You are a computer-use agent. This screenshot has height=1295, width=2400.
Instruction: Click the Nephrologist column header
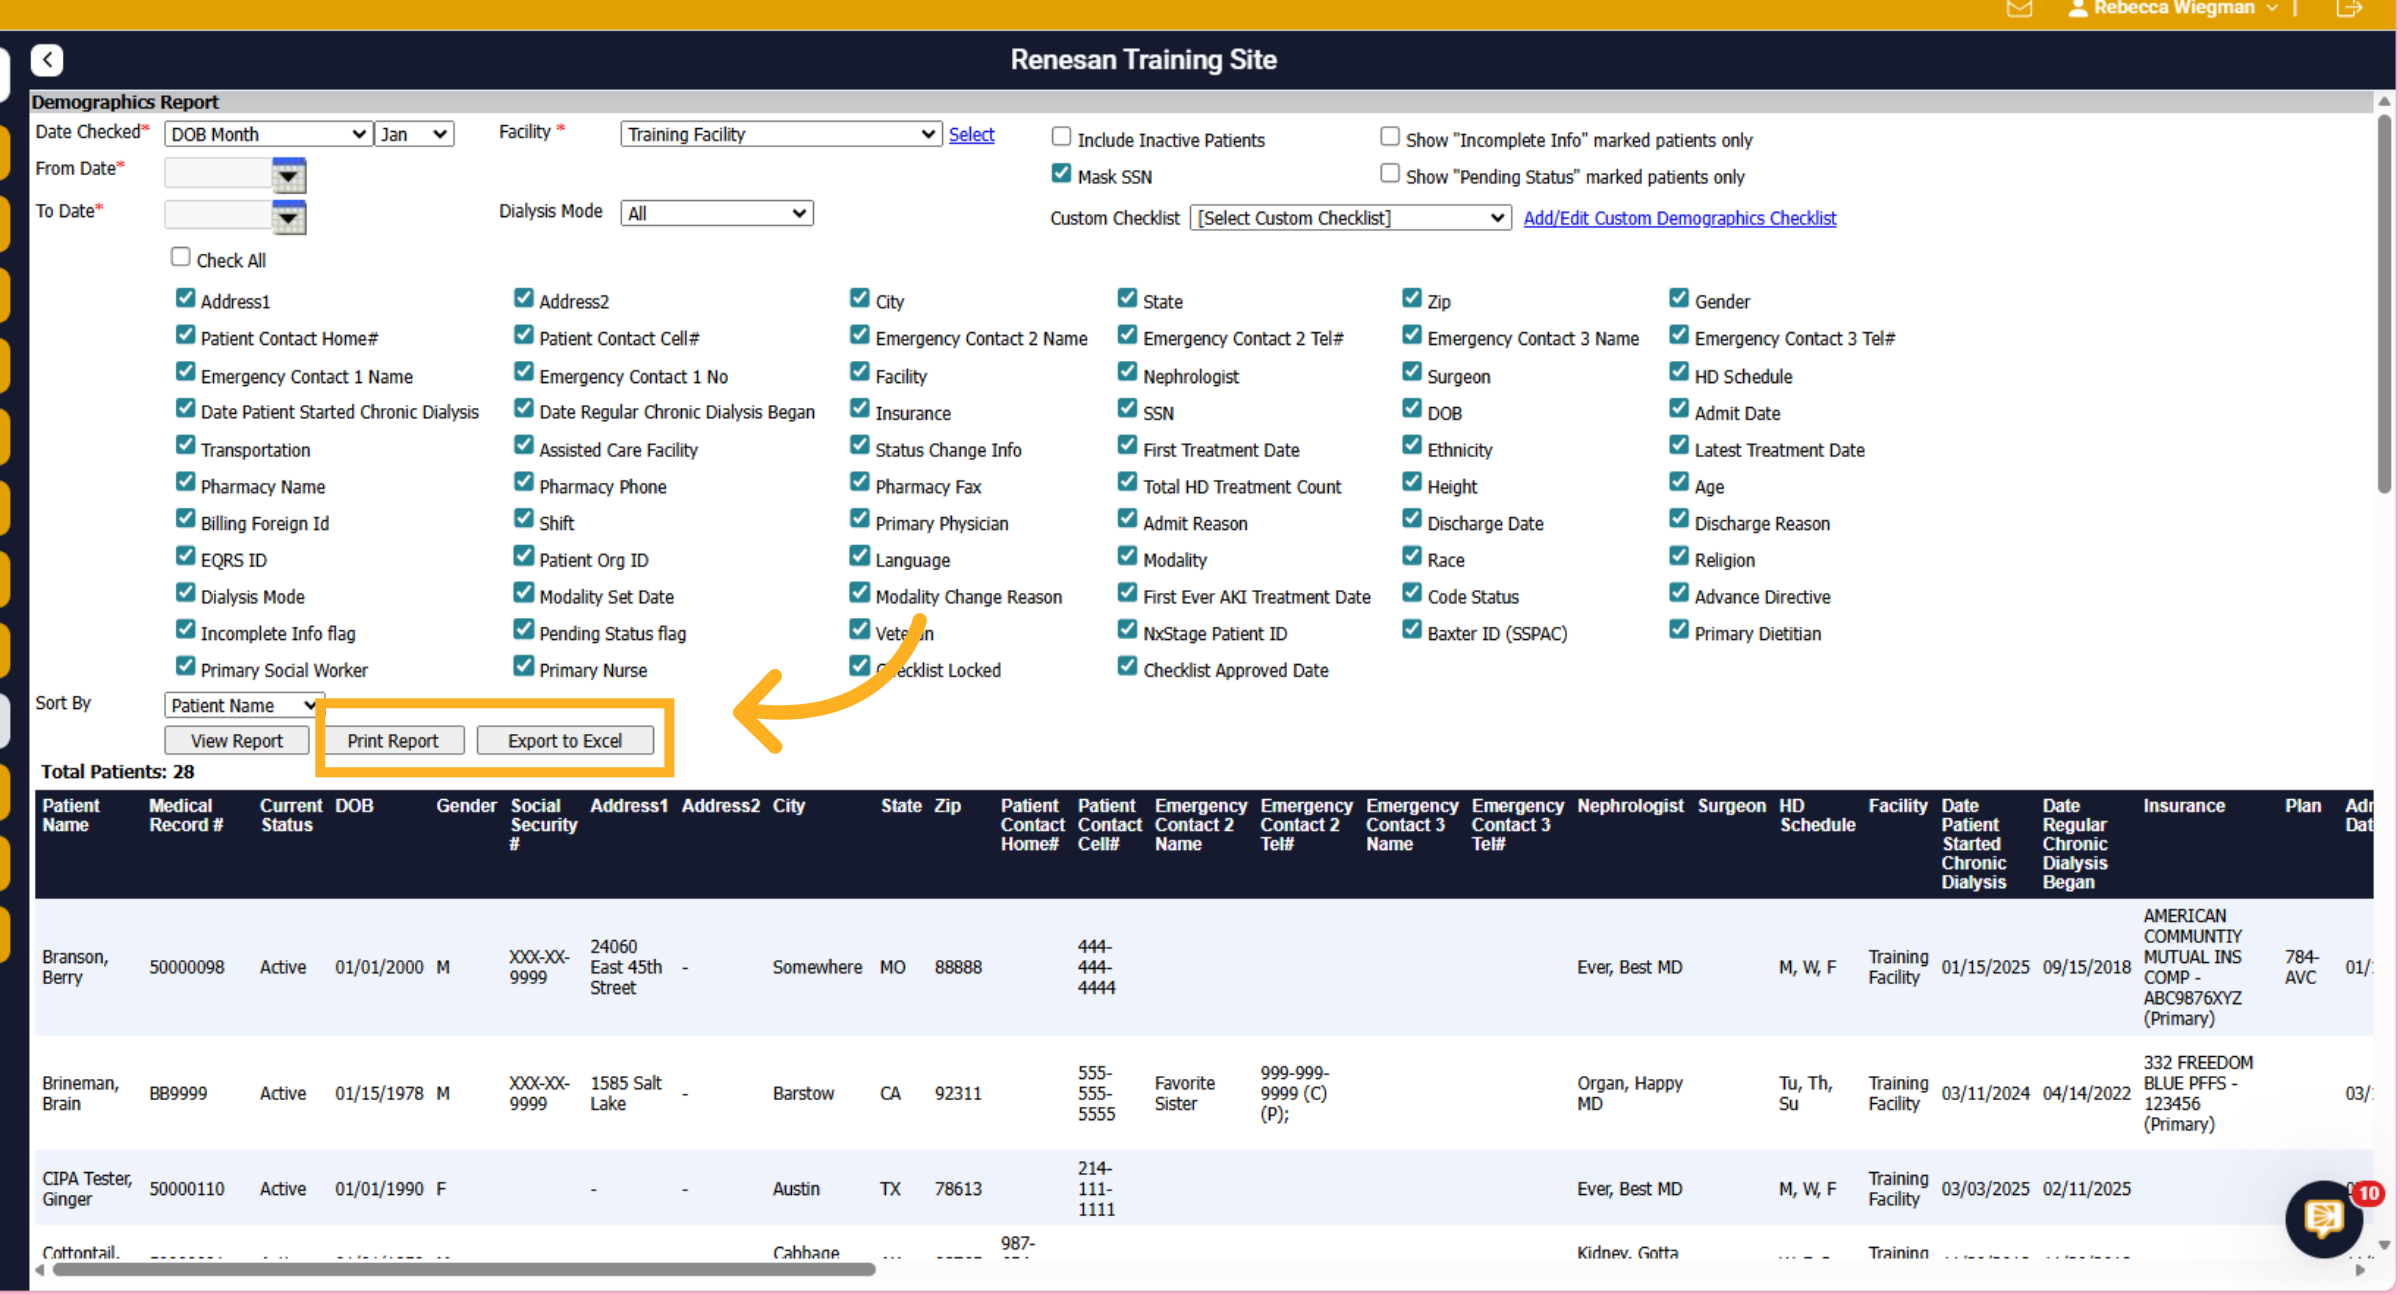[x=1630, y=806]
